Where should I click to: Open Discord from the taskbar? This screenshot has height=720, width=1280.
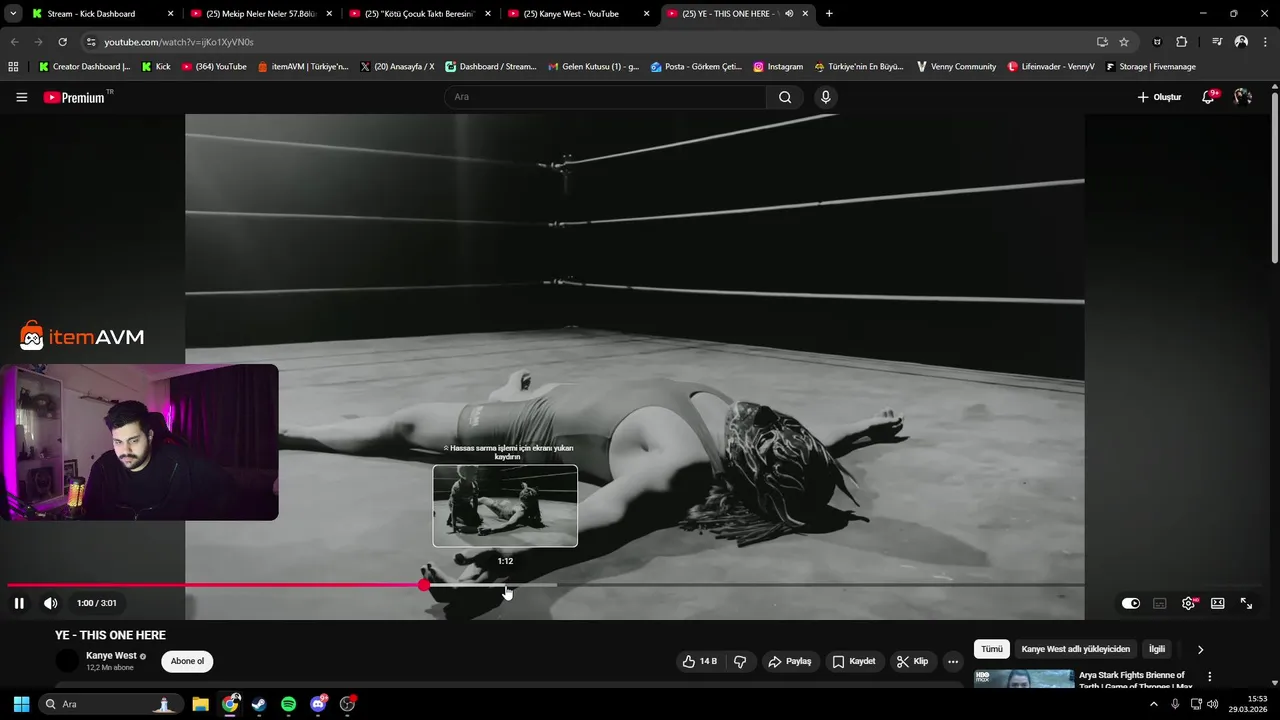318,704
